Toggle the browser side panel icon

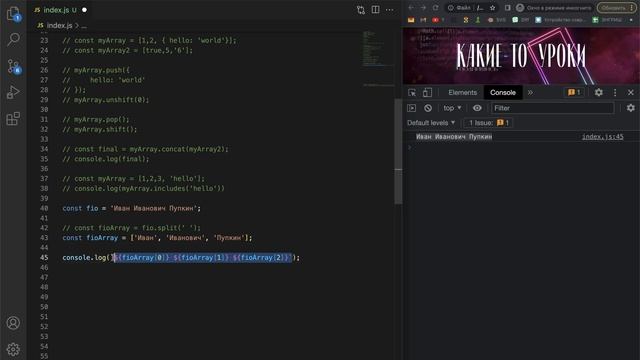coord(507,8)
